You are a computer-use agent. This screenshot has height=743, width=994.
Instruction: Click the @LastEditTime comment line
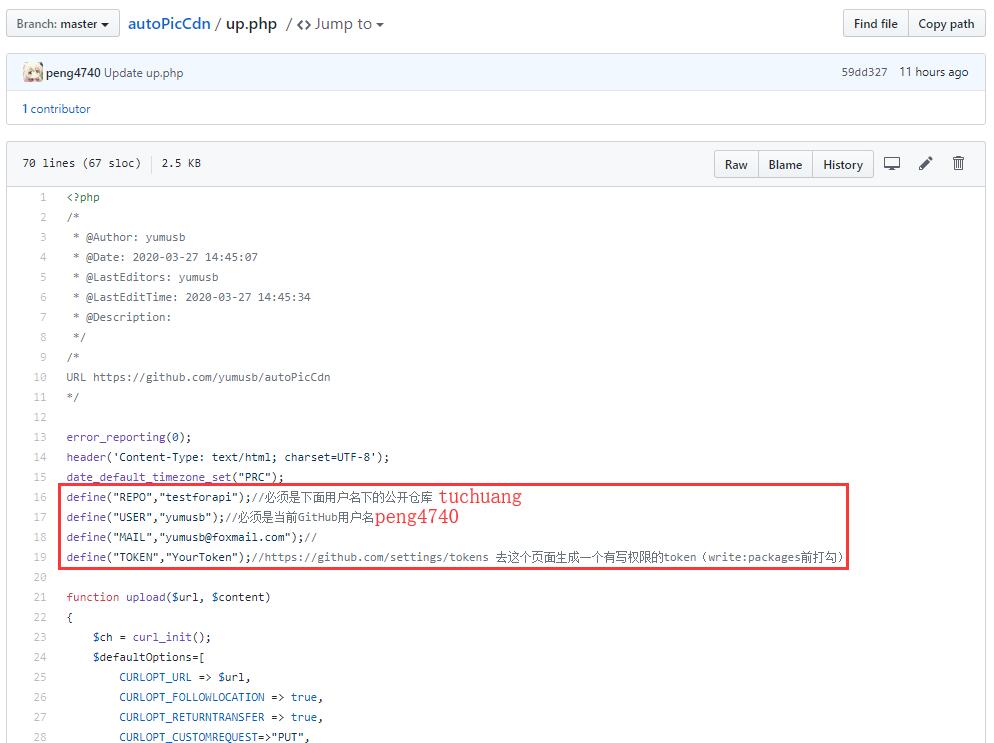tap(191, 297)
